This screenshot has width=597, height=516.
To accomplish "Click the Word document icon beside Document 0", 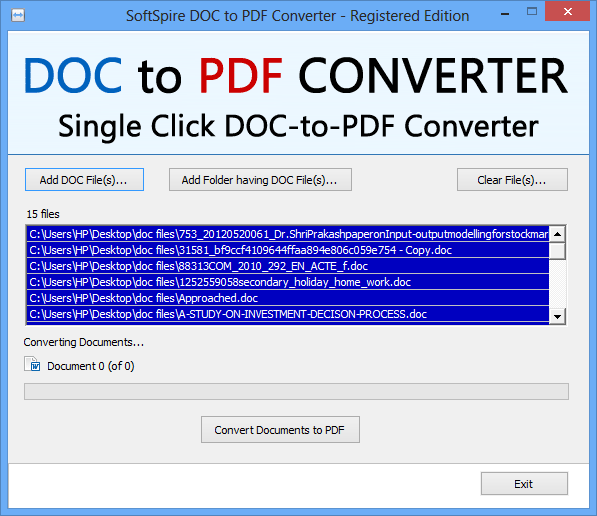I will (33, 364).
